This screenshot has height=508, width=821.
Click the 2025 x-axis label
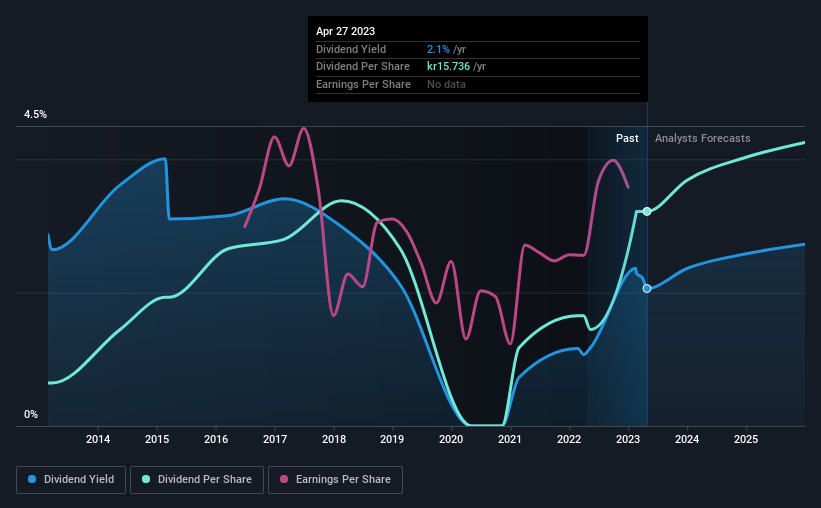tap(746, 439)
